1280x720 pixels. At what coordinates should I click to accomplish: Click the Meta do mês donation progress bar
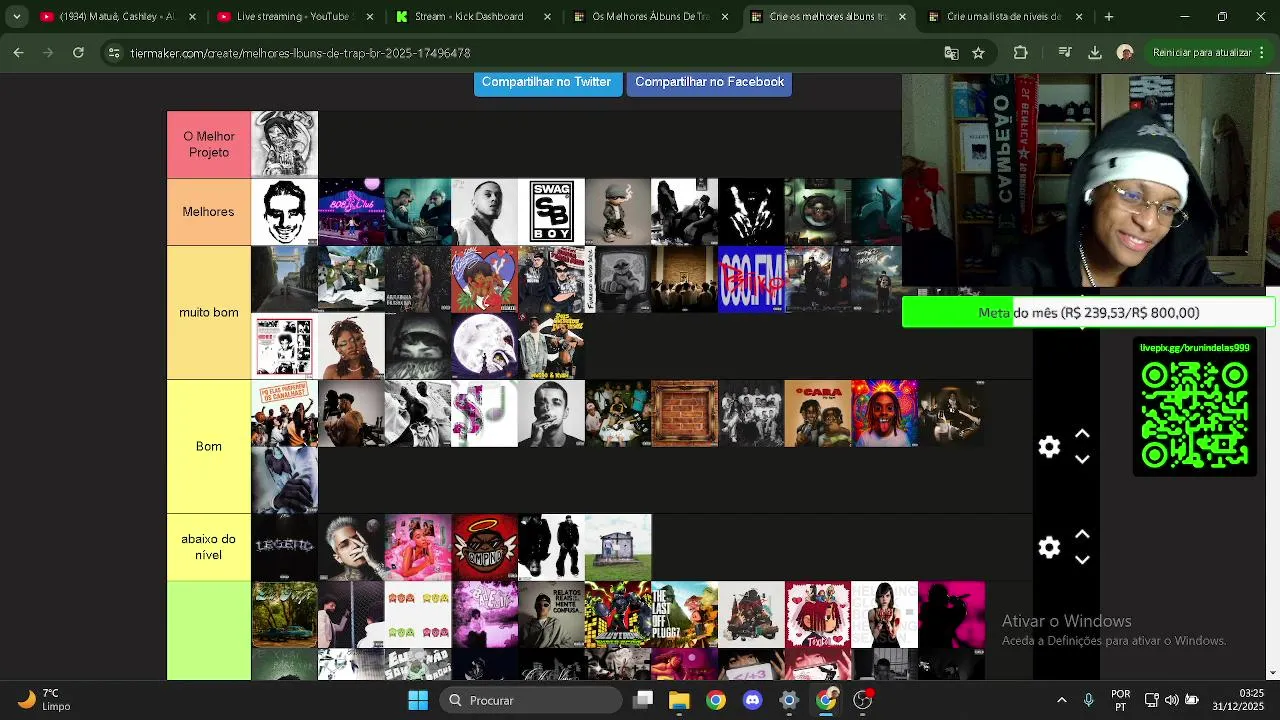1088,312
